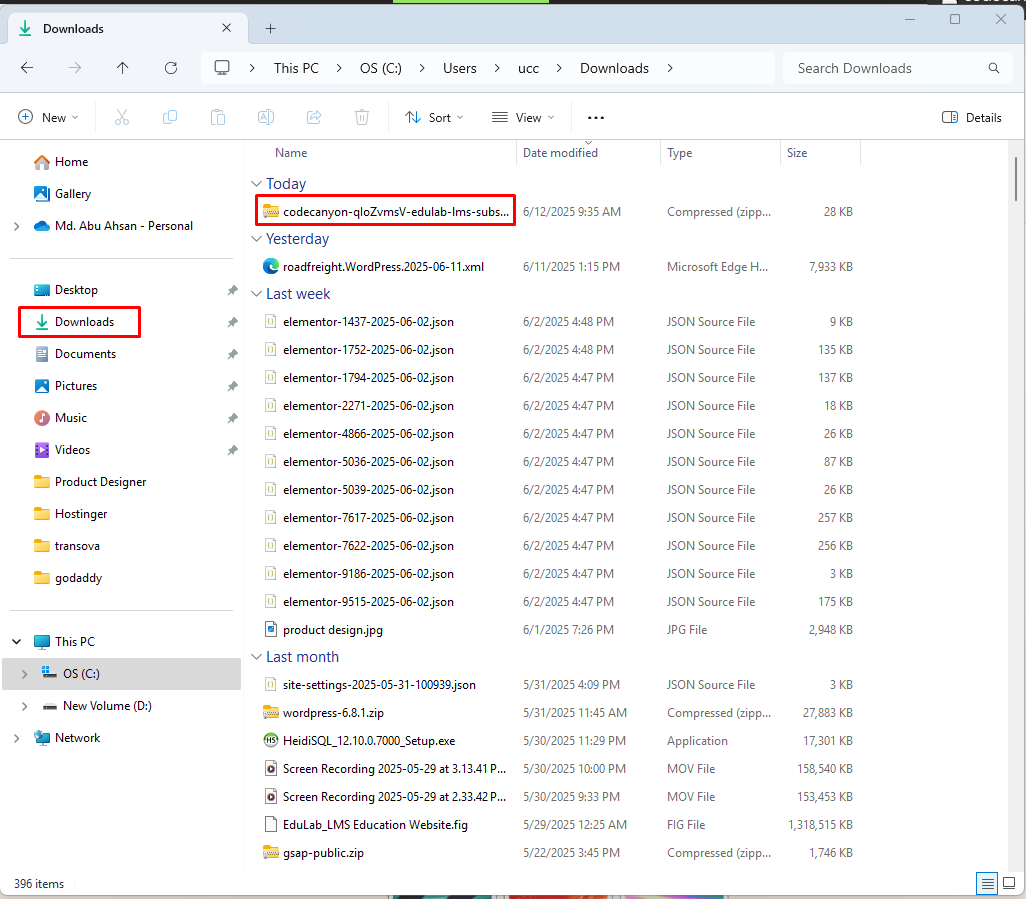
Task: Click the Share icon in the toolbar
Action: (313, 117)
